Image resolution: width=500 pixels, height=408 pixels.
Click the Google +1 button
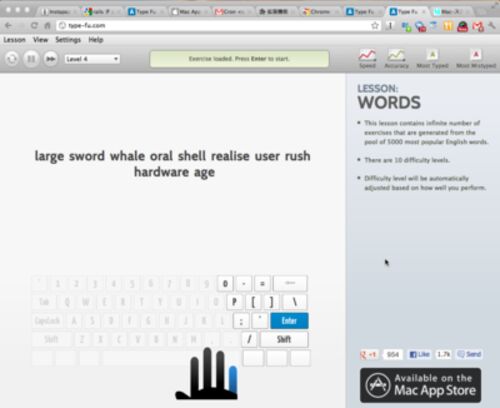369,354
